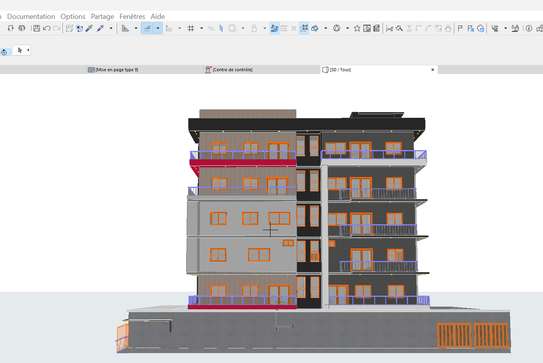
Task: Expand the Arrow tool dropdown
Action: click(x=28, y=51)
